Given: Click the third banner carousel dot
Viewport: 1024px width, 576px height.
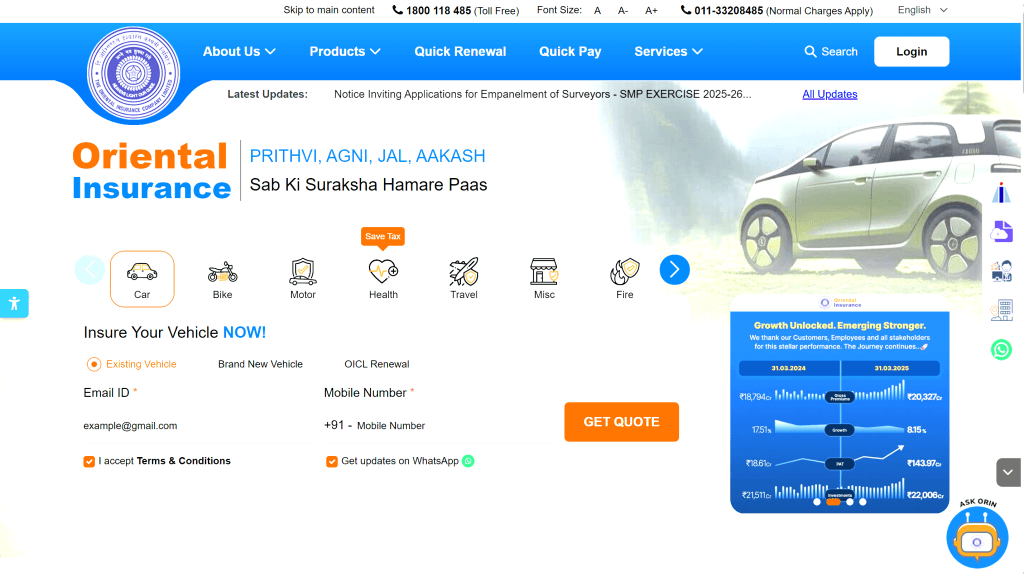Looking at the screenshot, I should [850, 502].
